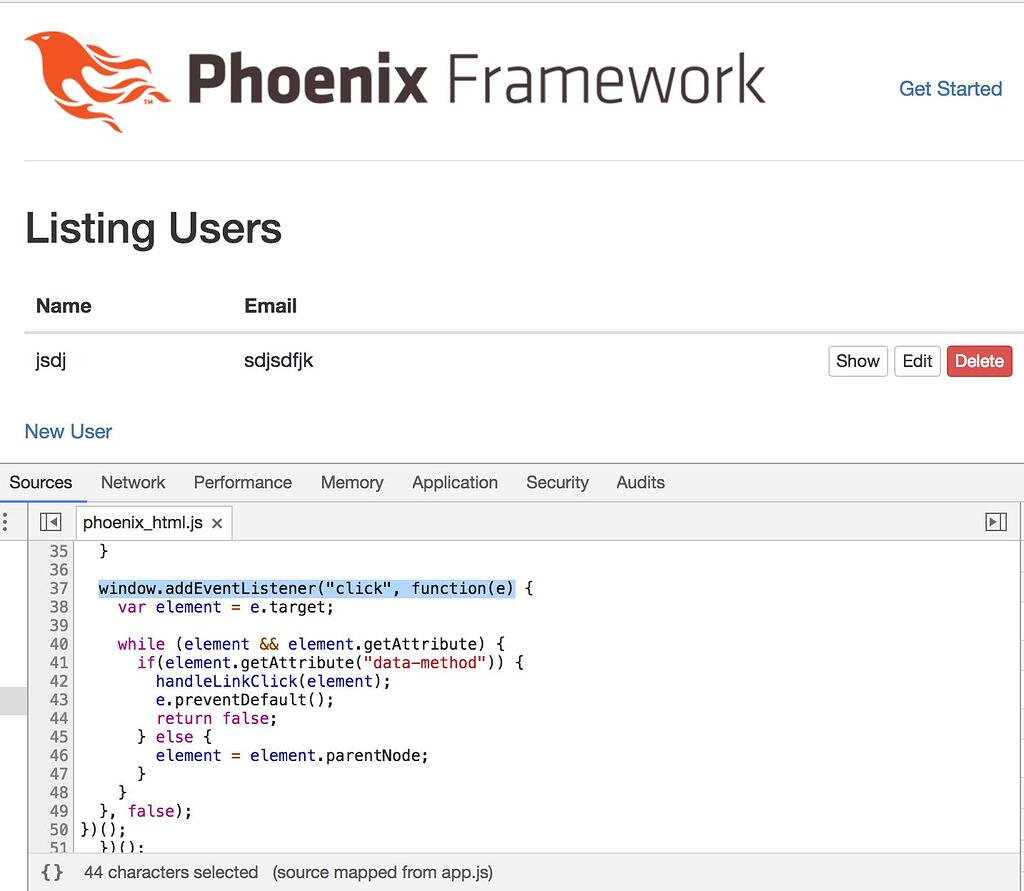Select the Sources tab

coord(41,482)
